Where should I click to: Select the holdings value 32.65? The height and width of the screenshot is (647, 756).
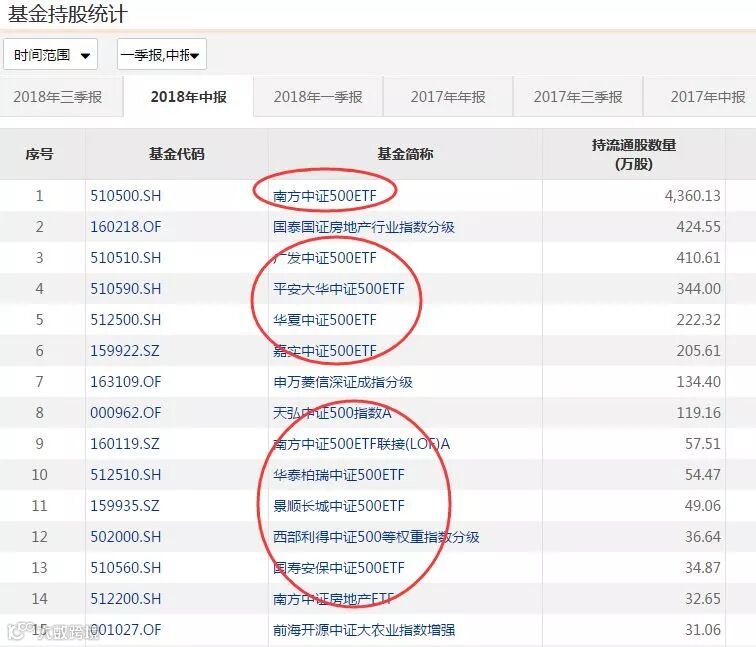click(702, 598)
